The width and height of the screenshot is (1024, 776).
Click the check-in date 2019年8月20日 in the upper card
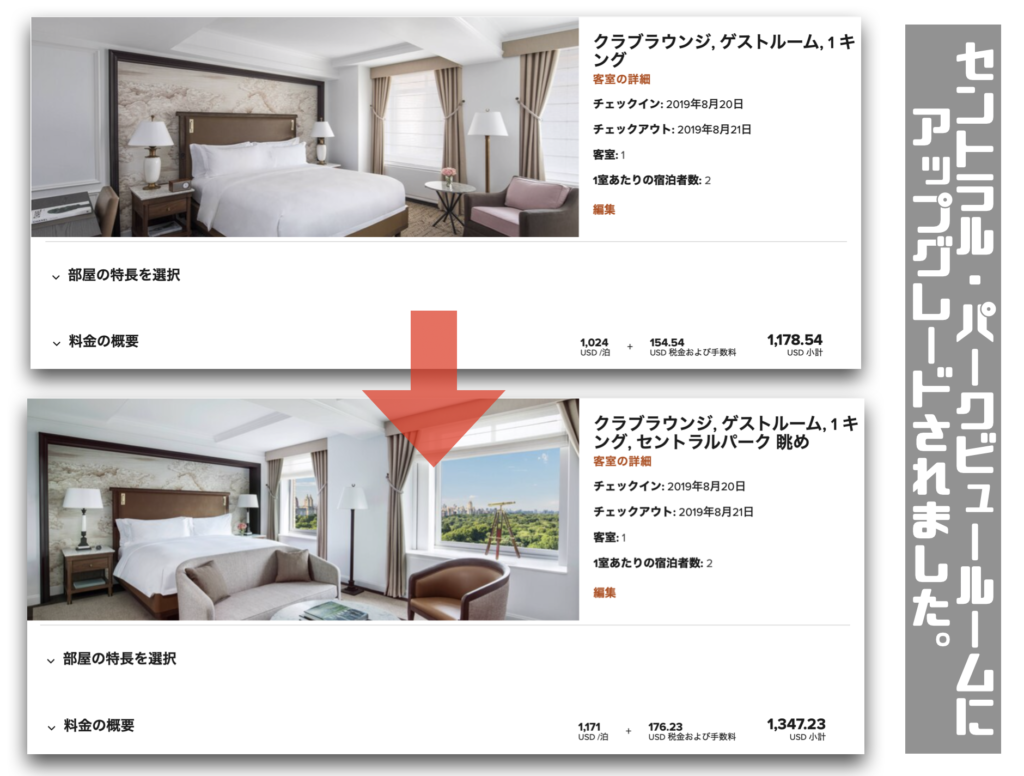click(704, 104)
